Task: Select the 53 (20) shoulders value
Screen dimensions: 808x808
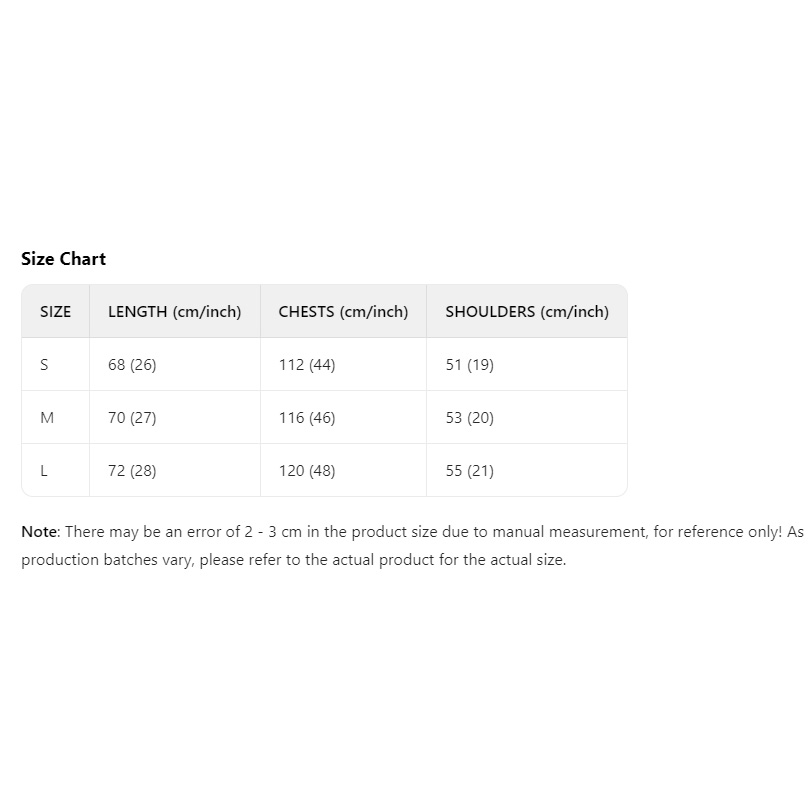Action: [x=470, y=418]
